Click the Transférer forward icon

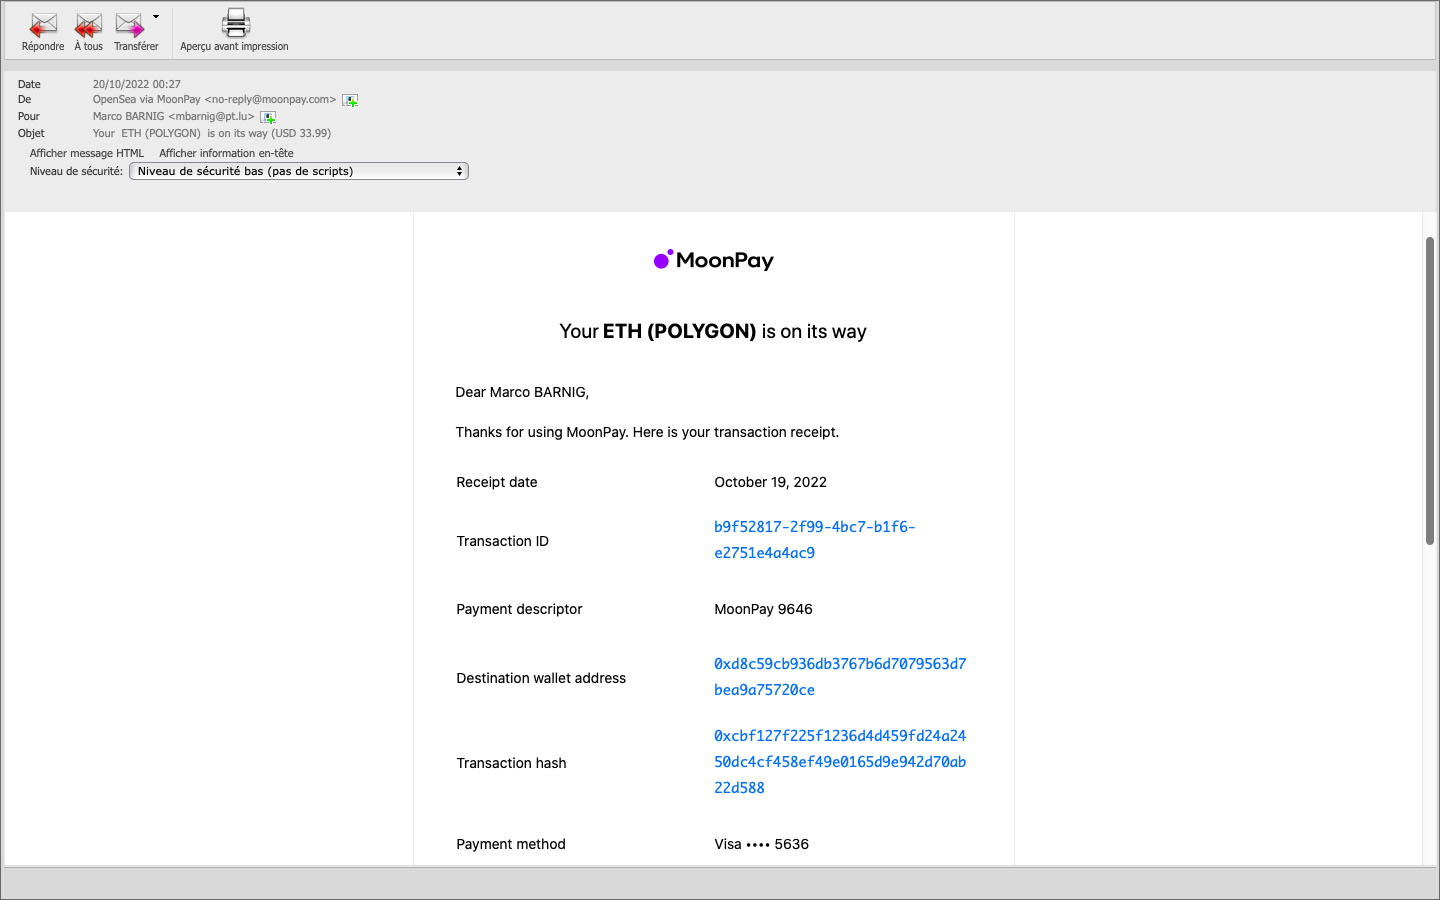tap(130, 24)
